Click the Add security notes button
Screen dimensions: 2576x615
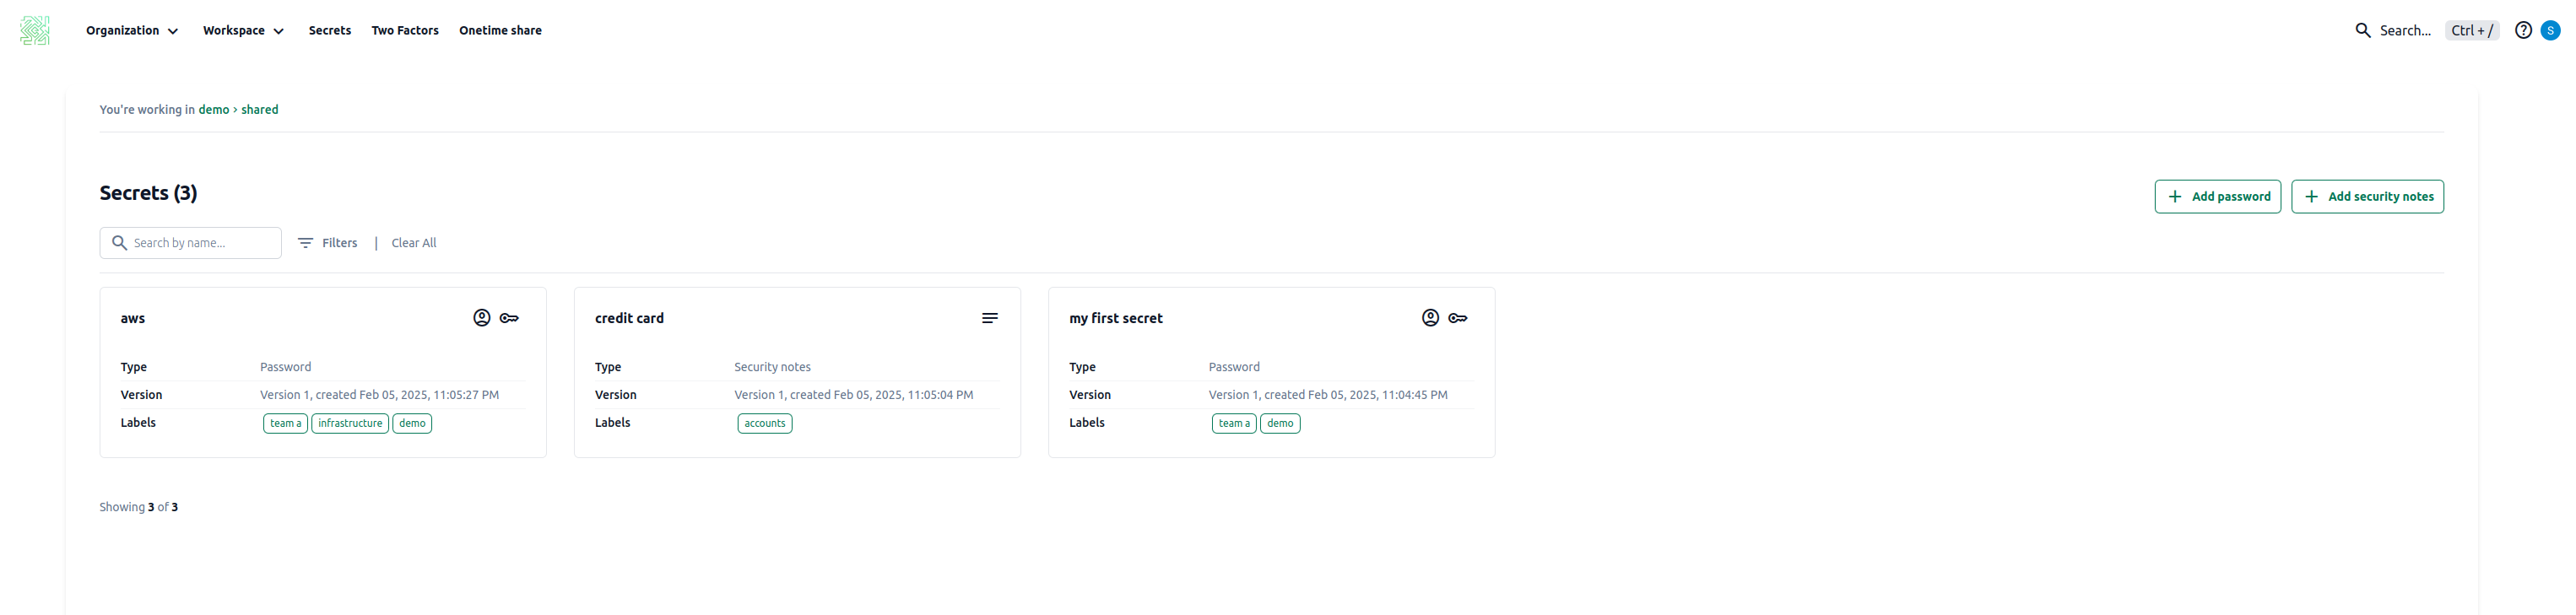point(2367,197)
